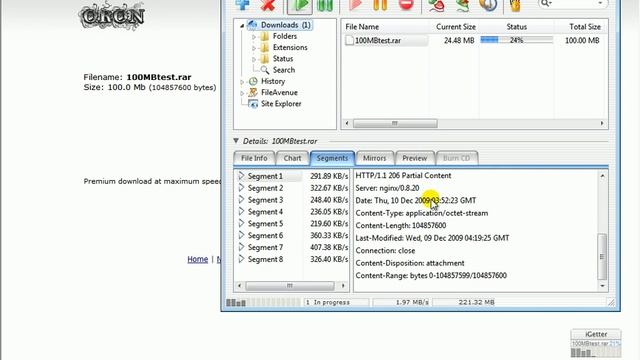The height and width of the screenshot is (360, 640).
Task: Switch to the Mirrors tab
Action: tap(374, 158)
